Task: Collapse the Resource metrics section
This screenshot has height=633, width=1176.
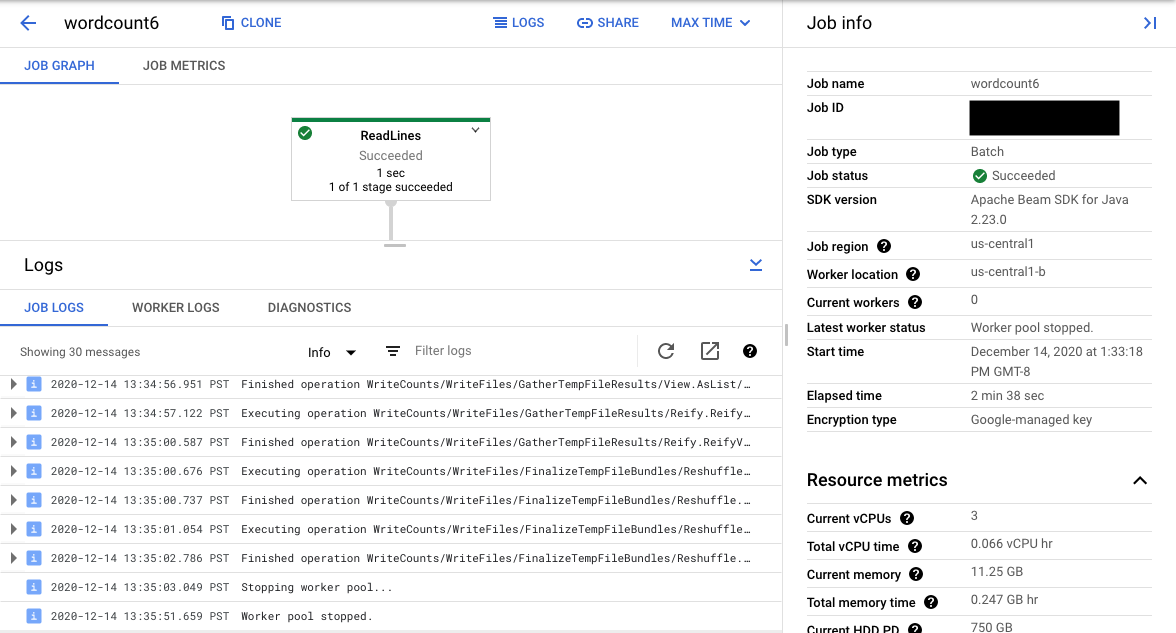Action: [x=1140, y=480]
